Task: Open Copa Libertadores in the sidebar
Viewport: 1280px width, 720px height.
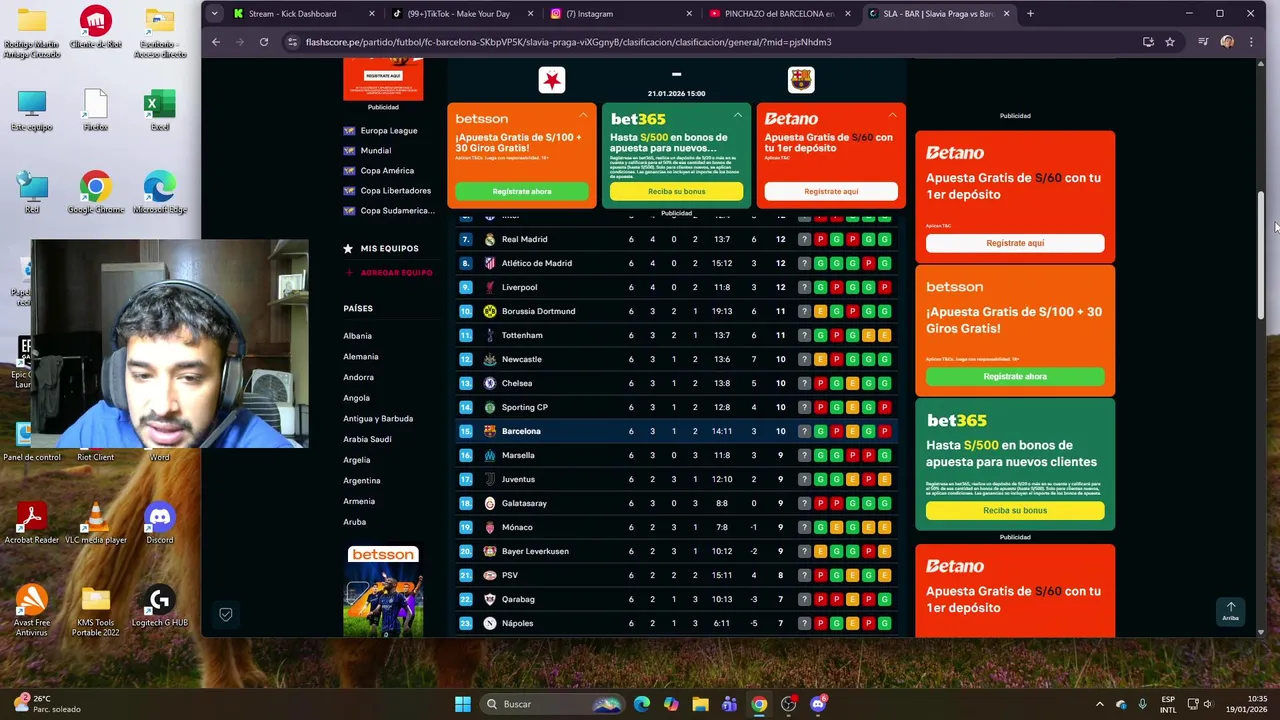Action: pos(396,191)
